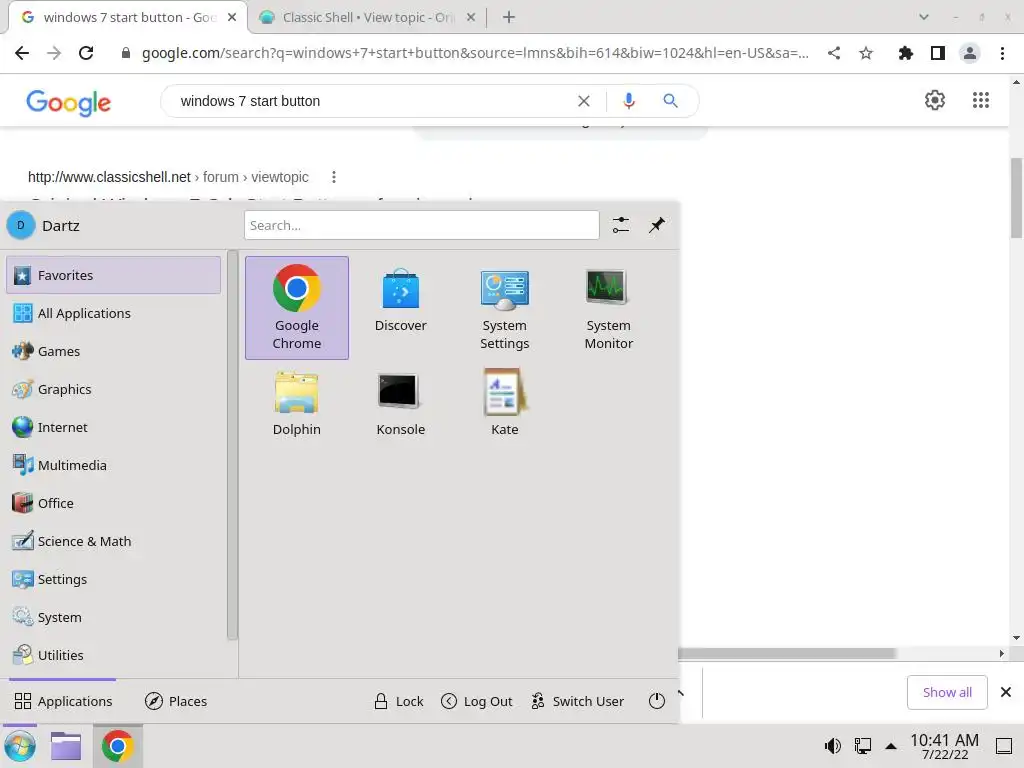The height and width of the screenshot is (768, 1024).
Task: Click Show all downloads button
Action: [x=947, y=692]
